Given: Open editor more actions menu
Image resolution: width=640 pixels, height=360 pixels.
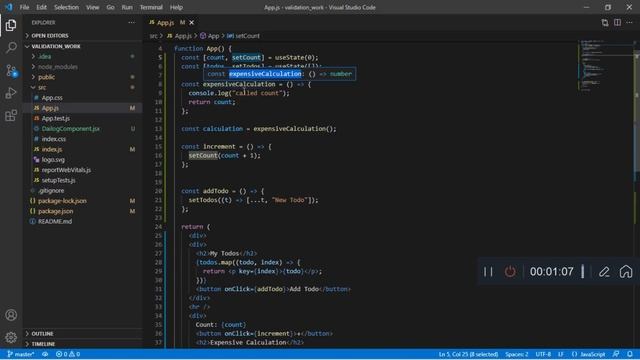Looking at the screenshot, I should click(629, 22).
